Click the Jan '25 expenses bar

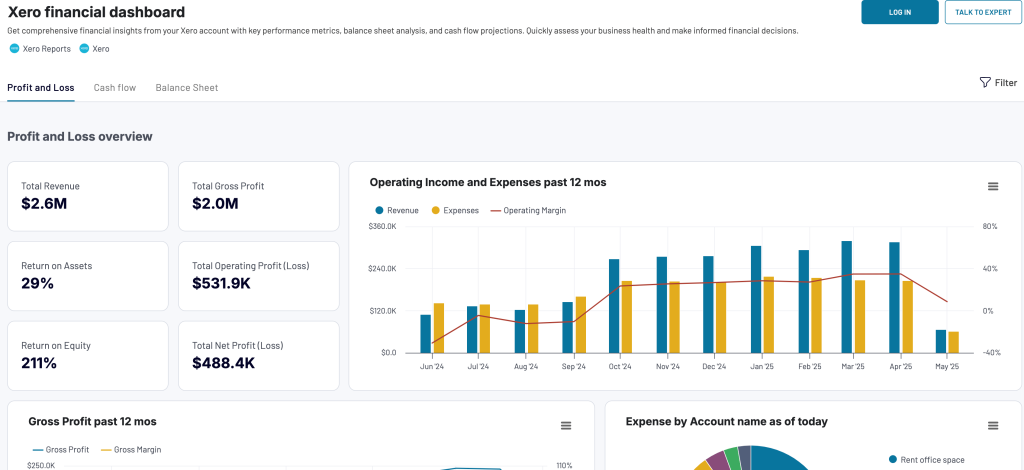pos(769,315)
